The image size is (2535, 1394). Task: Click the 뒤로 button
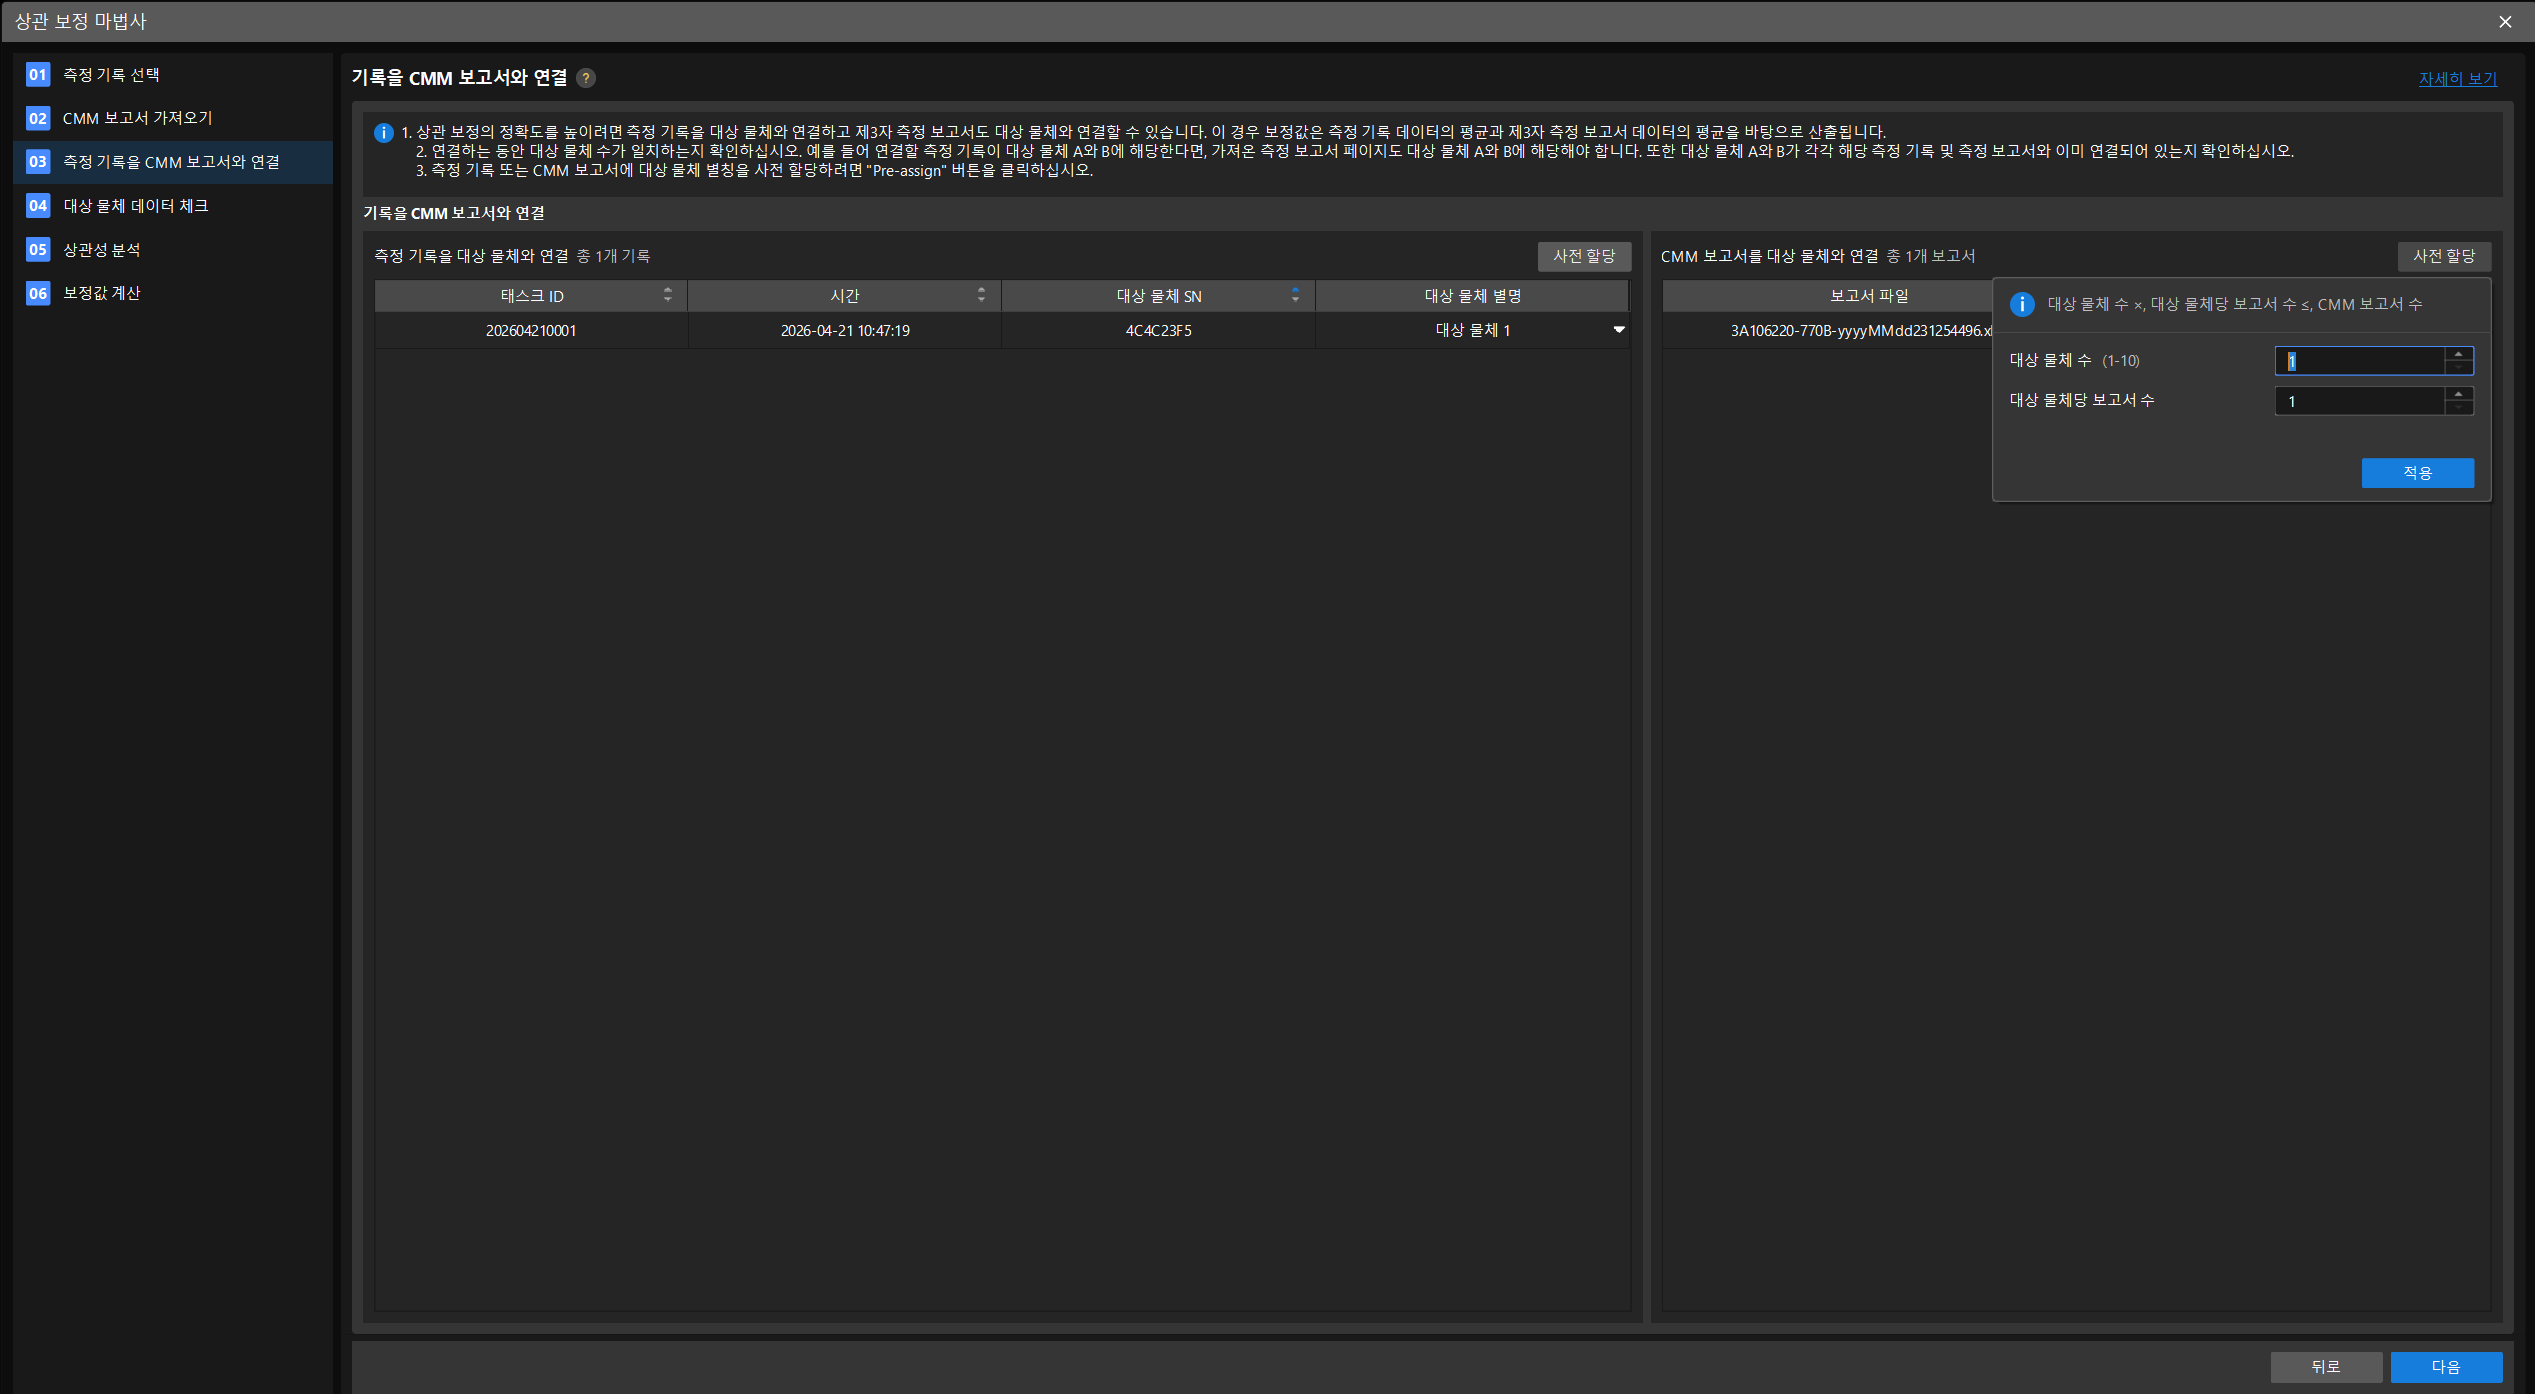coord(2326,1367)
